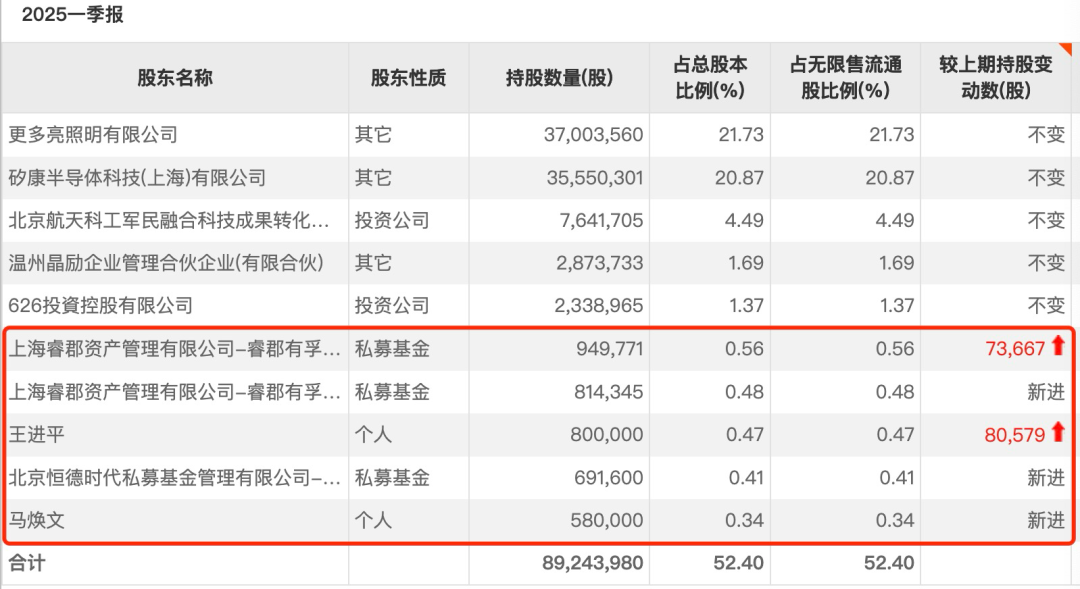The width and height of the screenshot is (1080, 589).
Task: Select shareholder 北京恒德时代私募基金管理有限公司
Action: (x=175, y=477)
